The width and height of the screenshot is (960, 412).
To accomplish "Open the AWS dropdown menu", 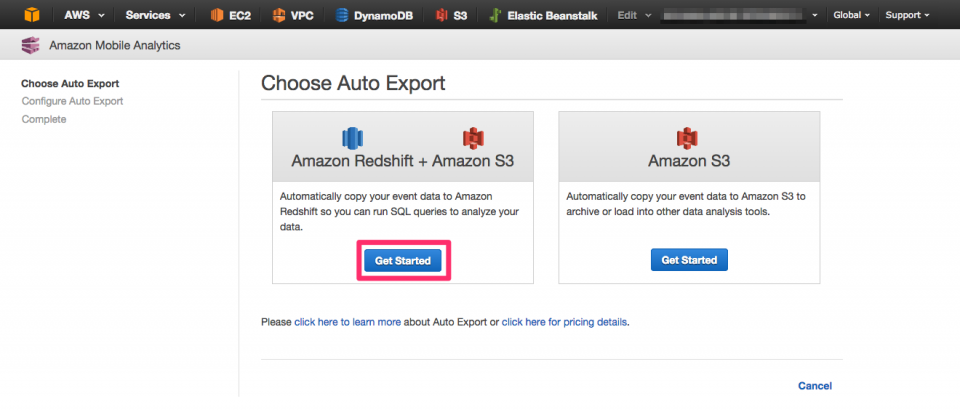I will click(84, 15).
